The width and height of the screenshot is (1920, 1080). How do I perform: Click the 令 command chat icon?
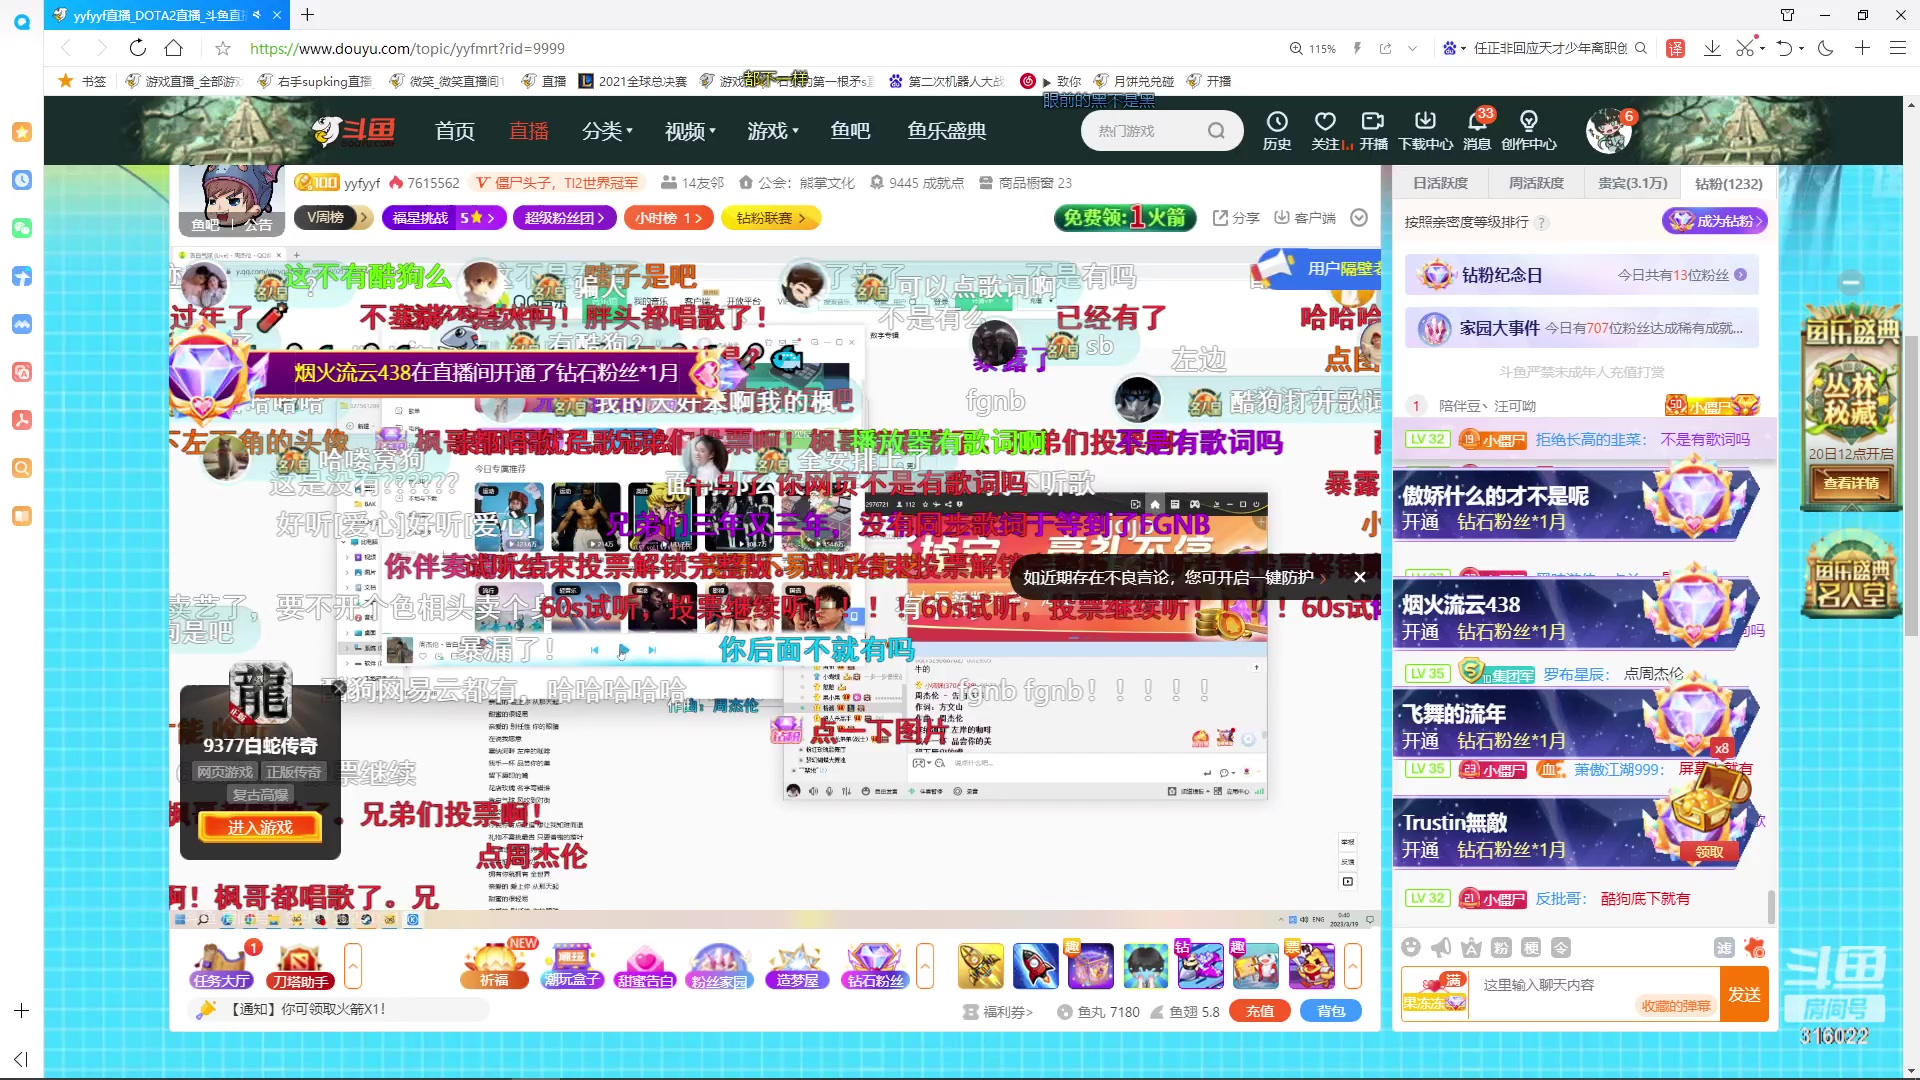tap(1561, 947)
